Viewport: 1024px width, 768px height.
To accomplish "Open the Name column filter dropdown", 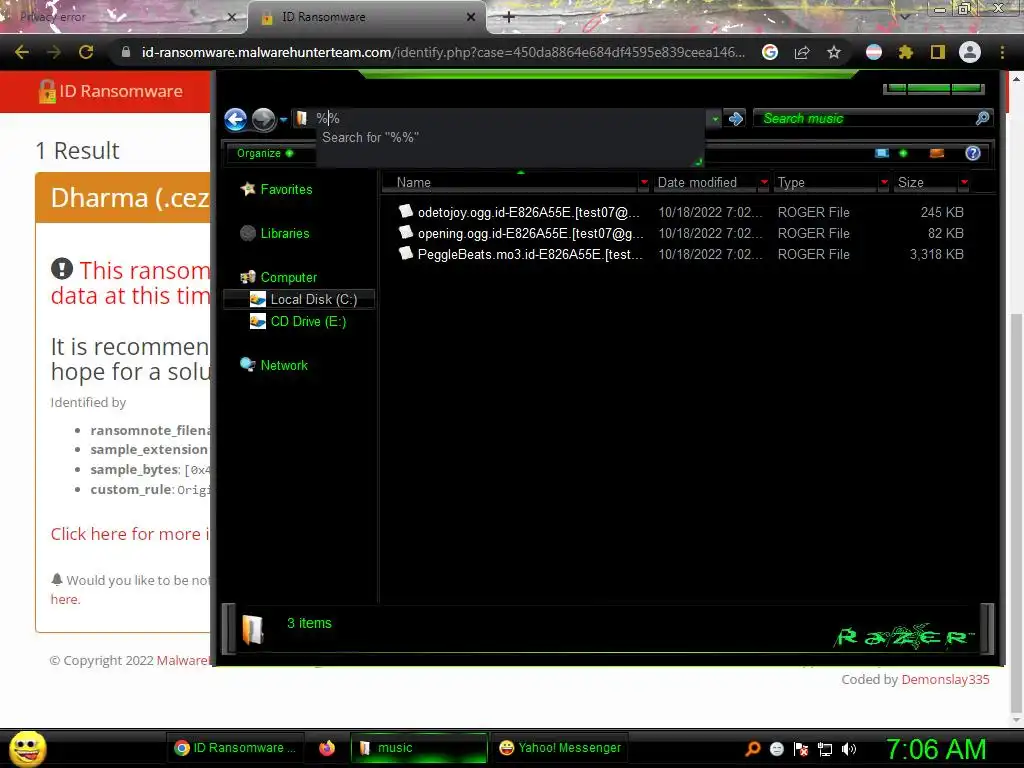I will [644, 182].
